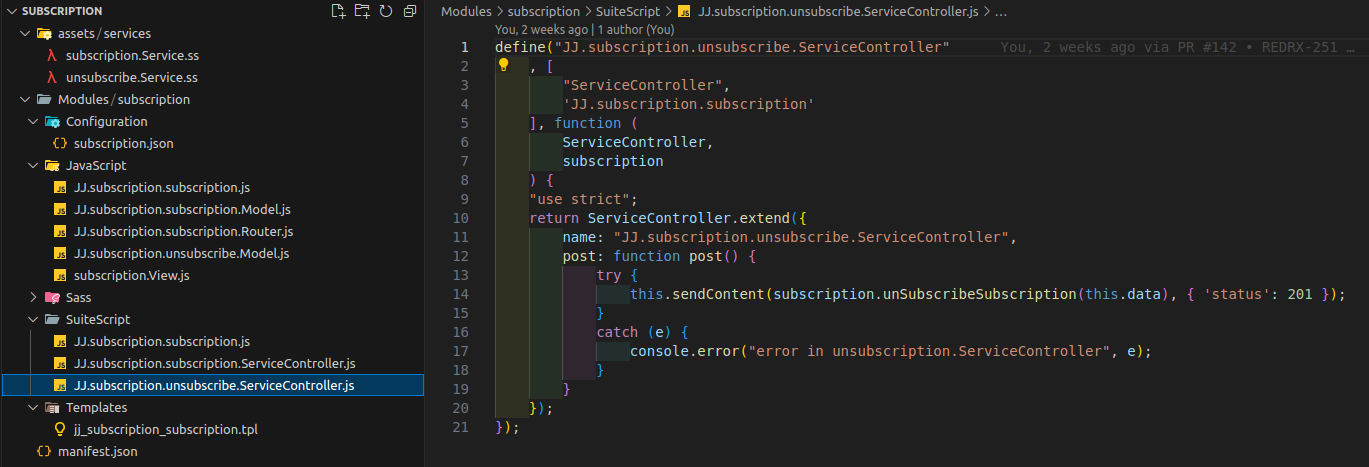Collapse the Configuration folder

(x=33, y=121)
